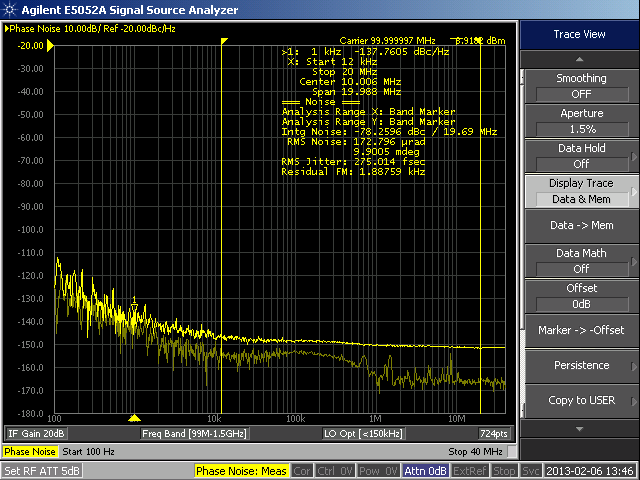Click the Attn 0dB status indicator

(x=428, y=471)
